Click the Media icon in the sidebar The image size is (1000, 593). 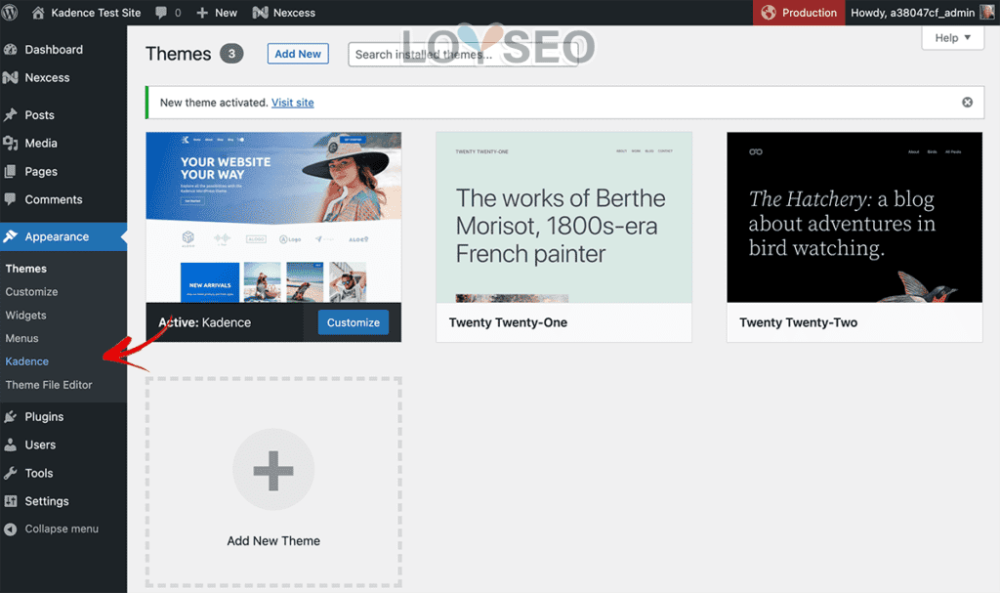(10, 143)
